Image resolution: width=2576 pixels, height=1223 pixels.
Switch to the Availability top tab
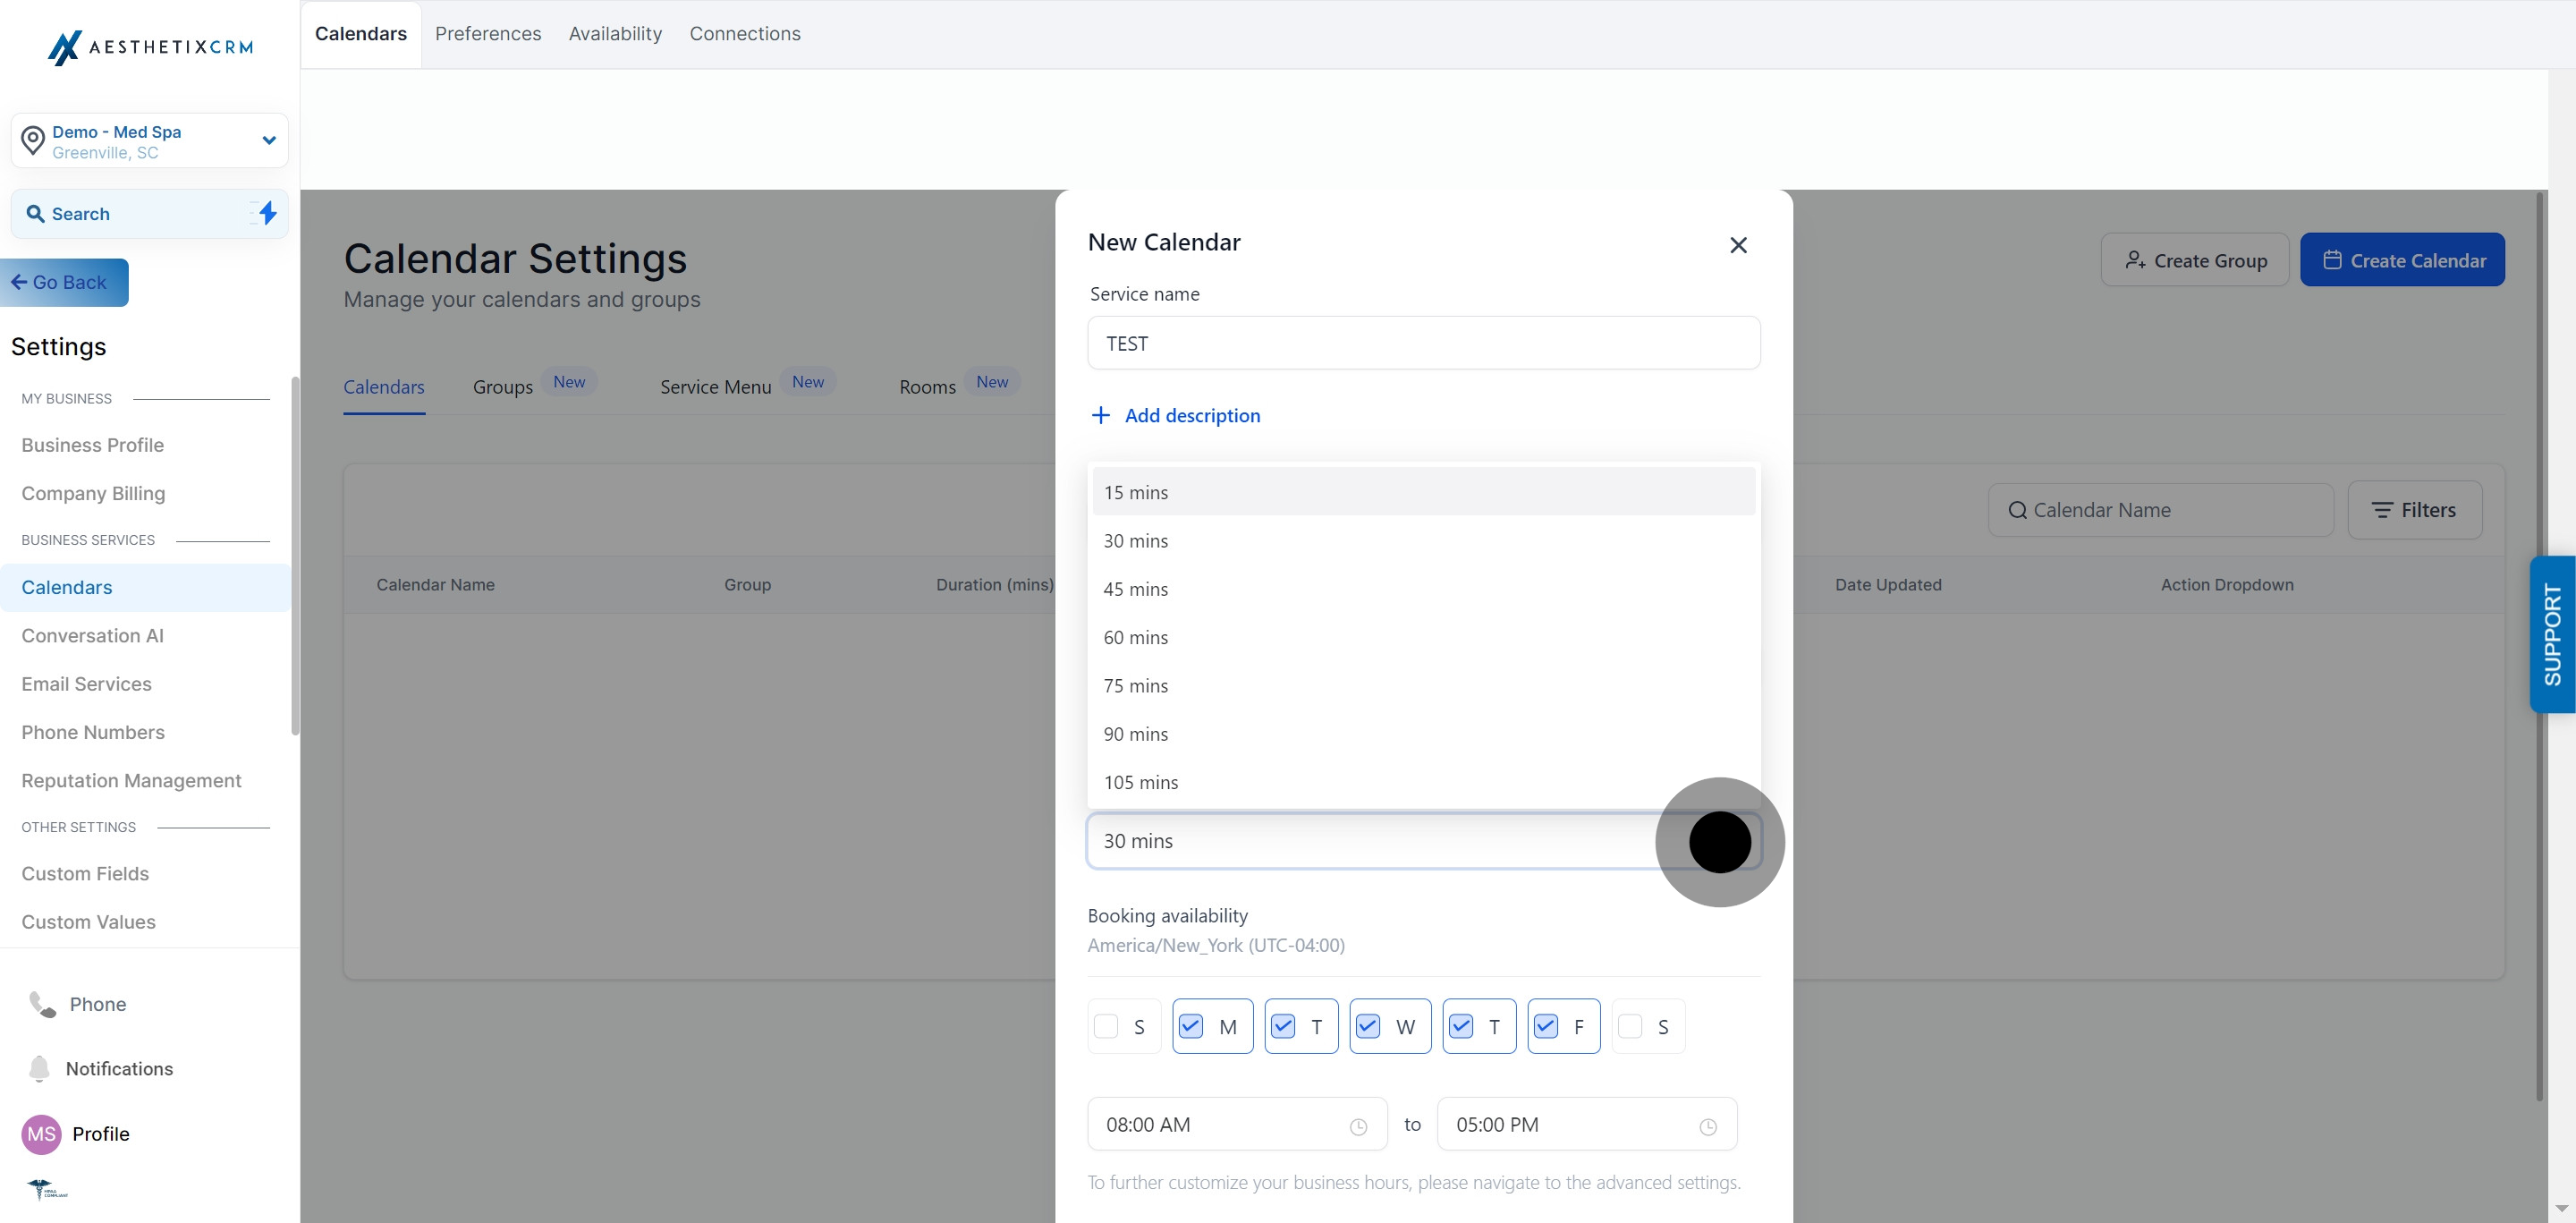tap(615, 34)
